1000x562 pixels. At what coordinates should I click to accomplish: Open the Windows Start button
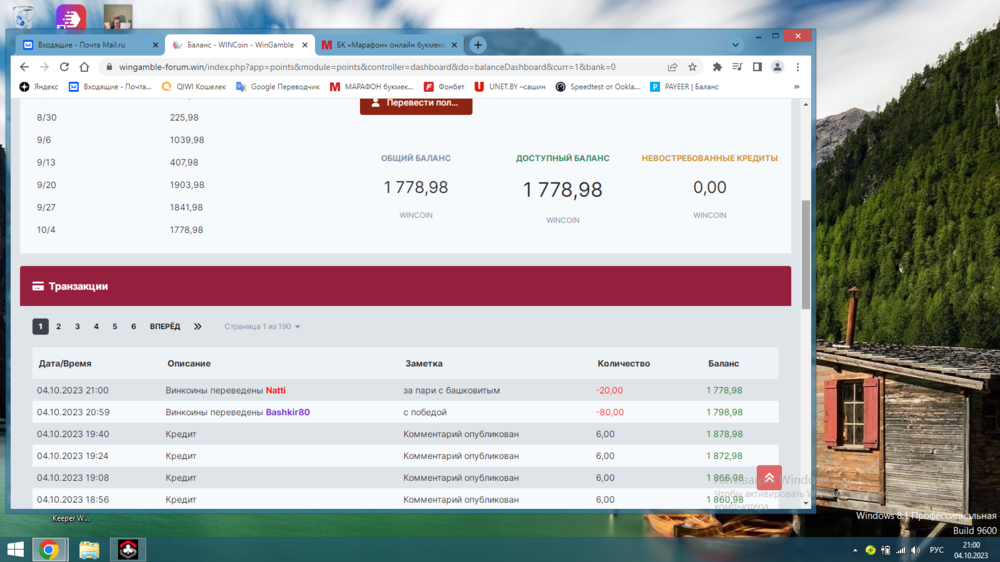coord(15,550)
